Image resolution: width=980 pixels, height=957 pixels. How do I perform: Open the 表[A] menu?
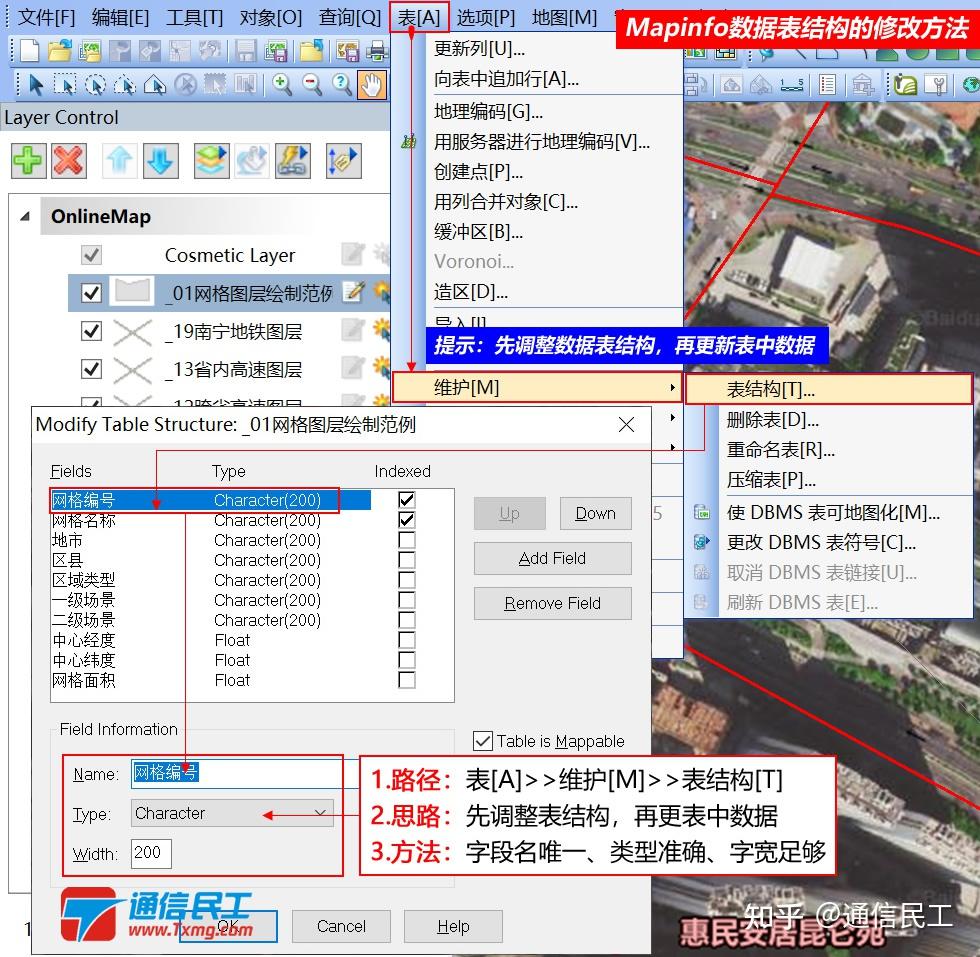pos(419,18)
